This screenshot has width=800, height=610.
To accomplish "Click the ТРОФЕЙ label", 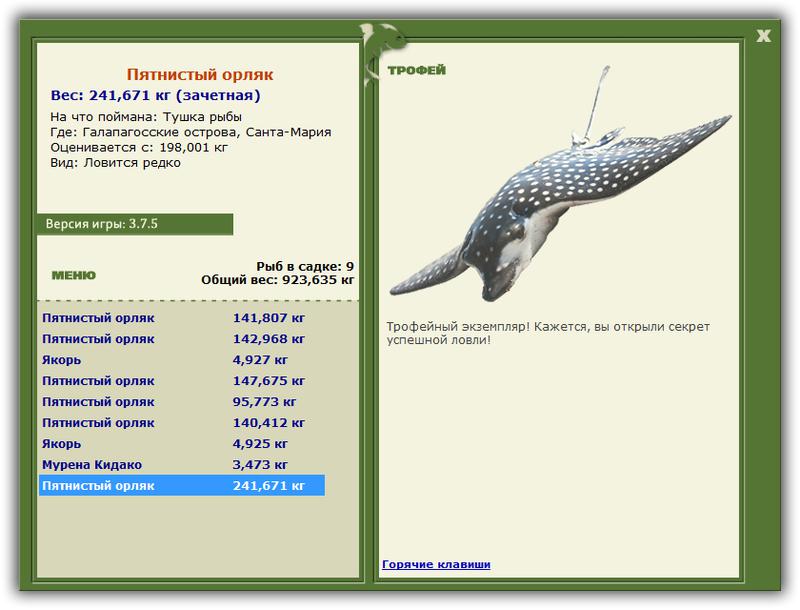I will point(416,70).
